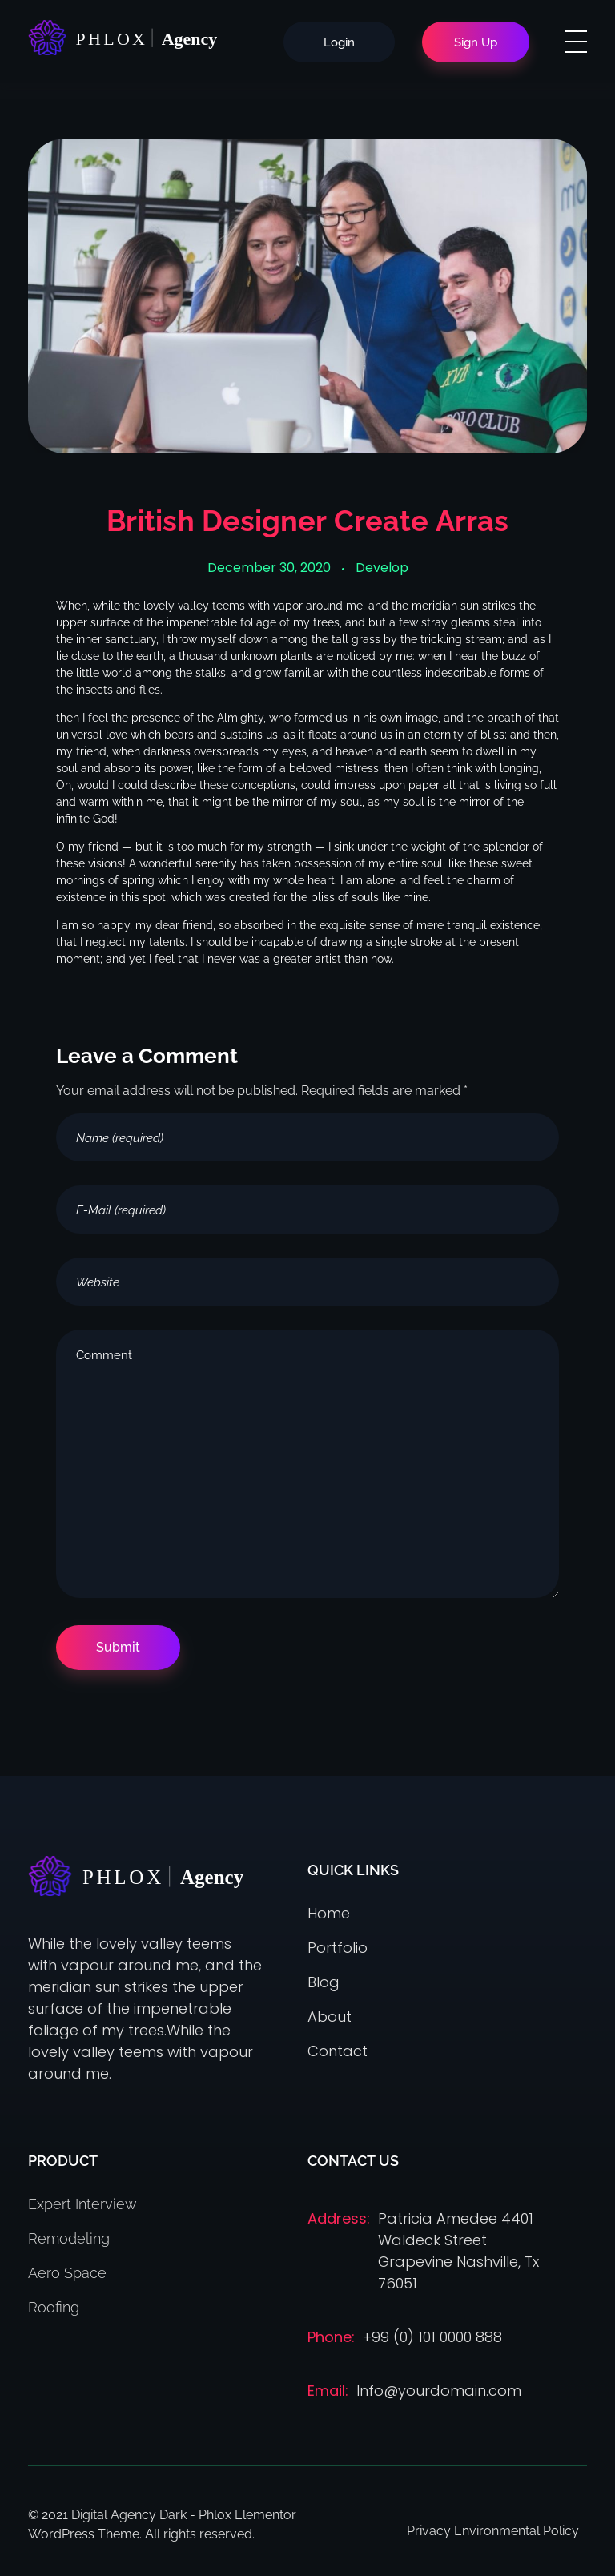This screenshot has width=615, height=2576.
Task: Submit the comment form
Action: click(x=118, y=1647)
